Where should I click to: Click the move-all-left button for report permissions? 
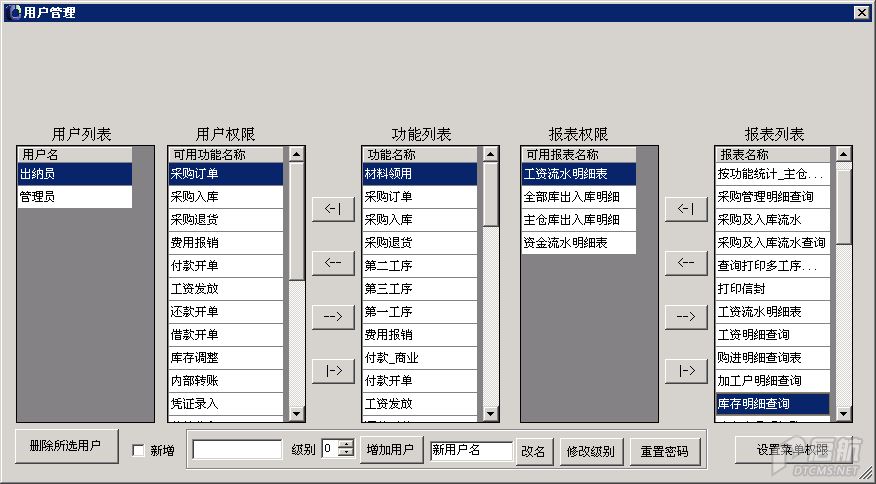[x=686, y=209]
